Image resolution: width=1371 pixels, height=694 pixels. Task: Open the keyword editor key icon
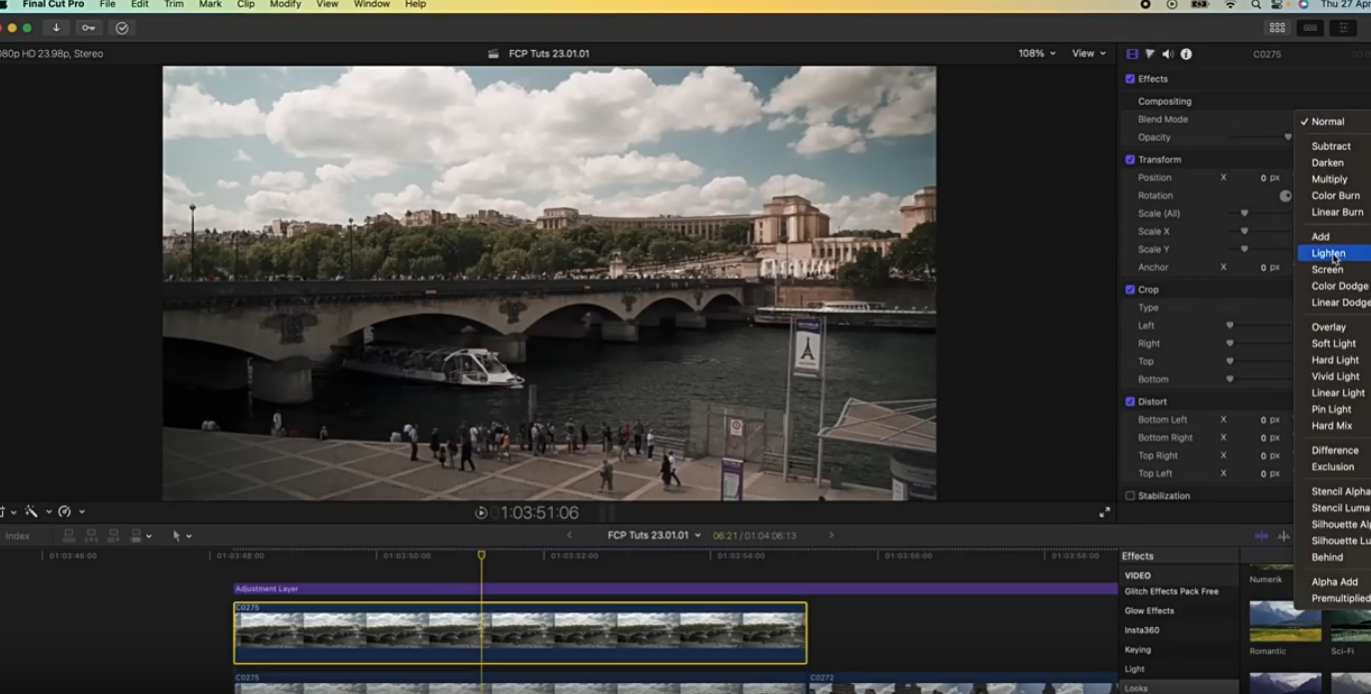[x=89, y=28]
